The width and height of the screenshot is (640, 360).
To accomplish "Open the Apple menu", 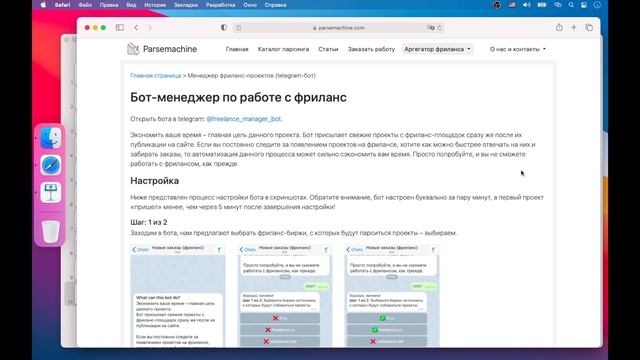I will click(43, 5).
